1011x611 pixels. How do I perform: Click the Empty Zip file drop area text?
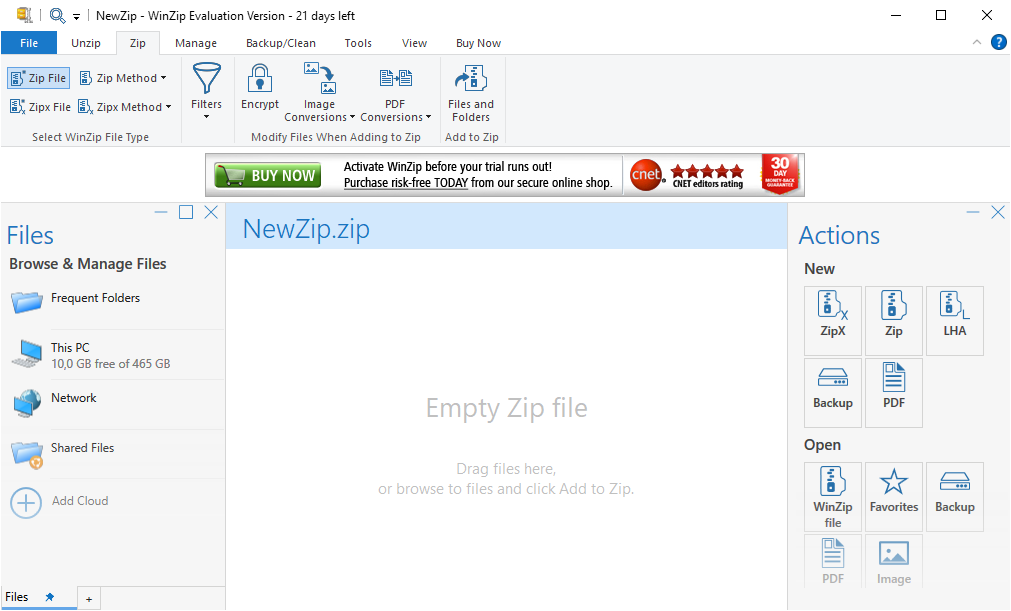(x=507, y=408)
